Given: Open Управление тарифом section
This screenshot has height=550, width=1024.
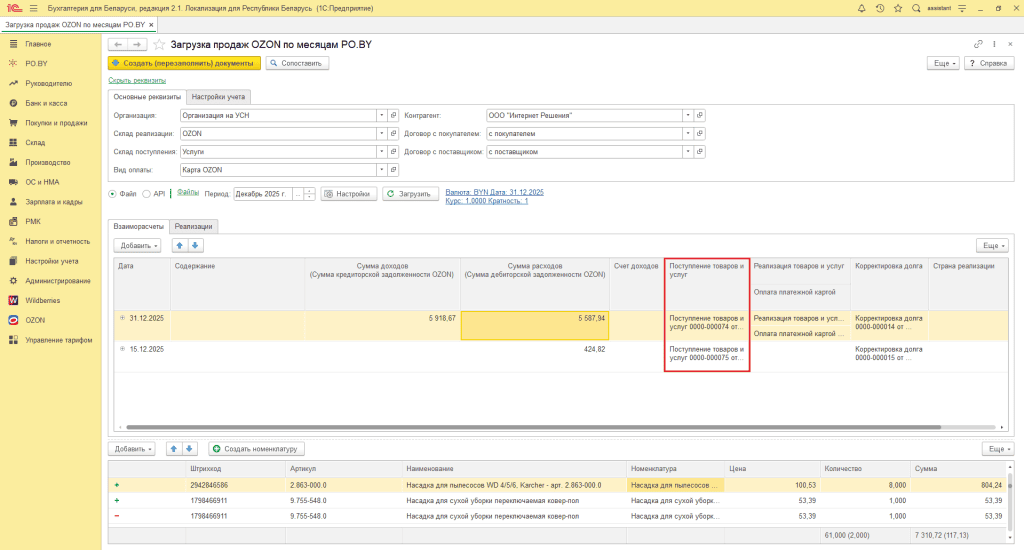Looking at the screenshot, I should [59, 340].
